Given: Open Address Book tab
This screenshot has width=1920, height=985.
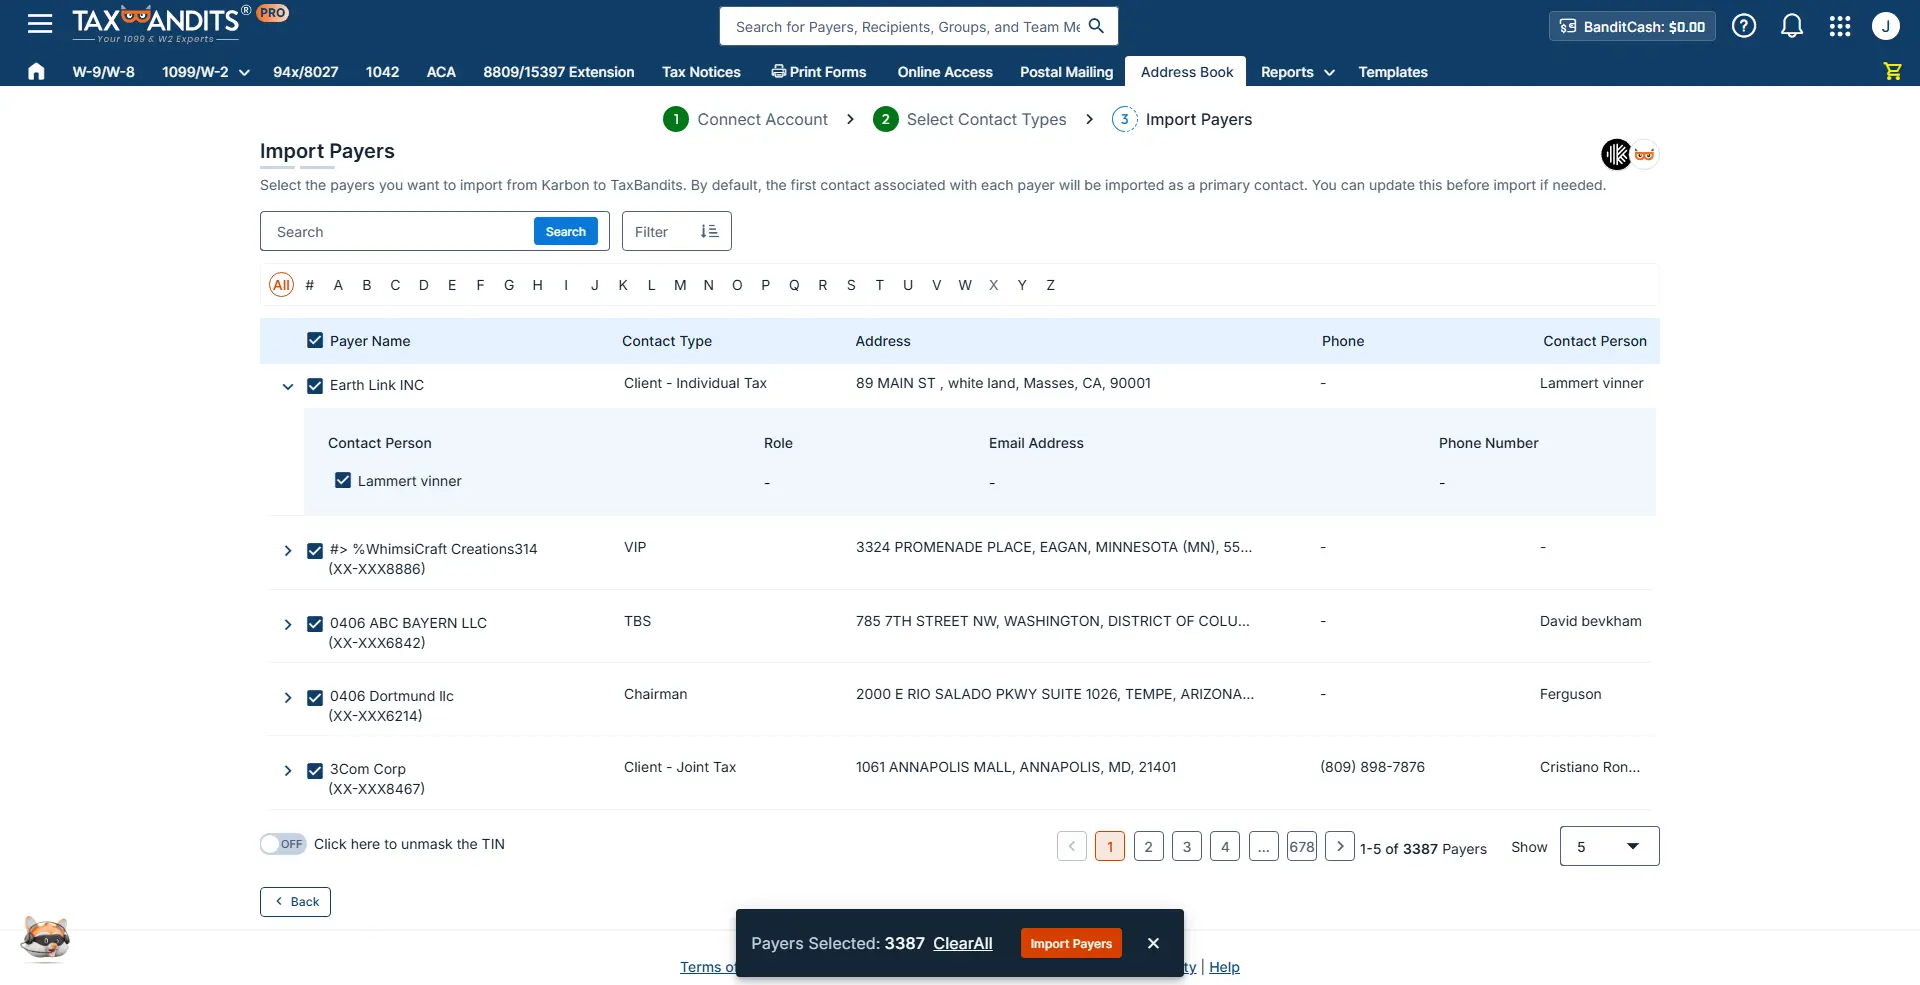Looking at the screenshot, I should pyautogui.click(x=1186, y=72).
